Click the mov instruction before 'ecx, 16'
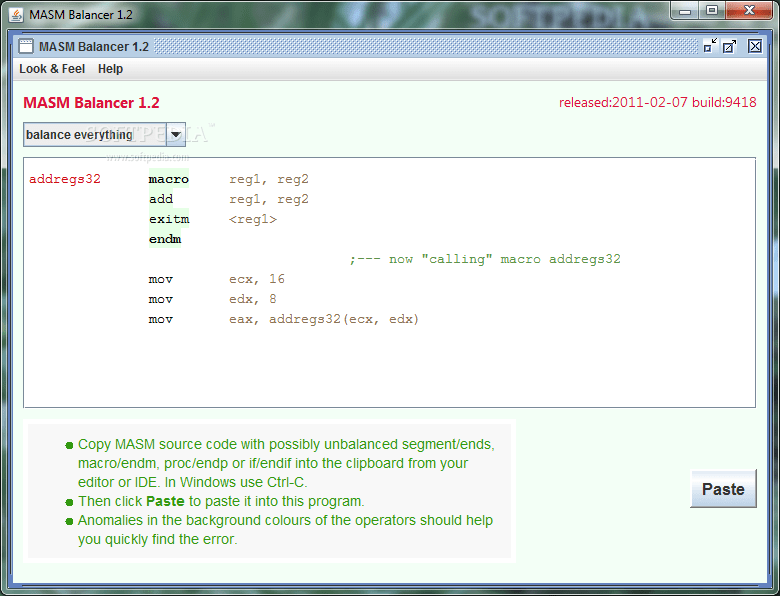 click(161, 279)
